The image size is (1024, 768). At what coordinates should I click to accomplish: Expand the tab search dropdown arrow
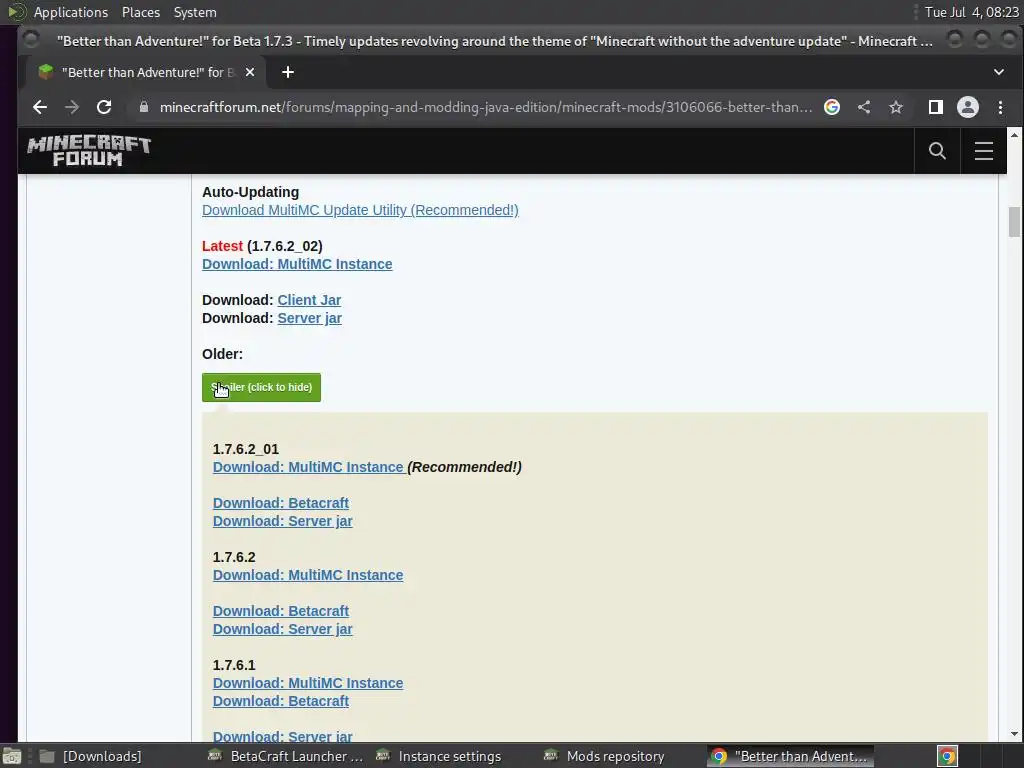[999, 72]
